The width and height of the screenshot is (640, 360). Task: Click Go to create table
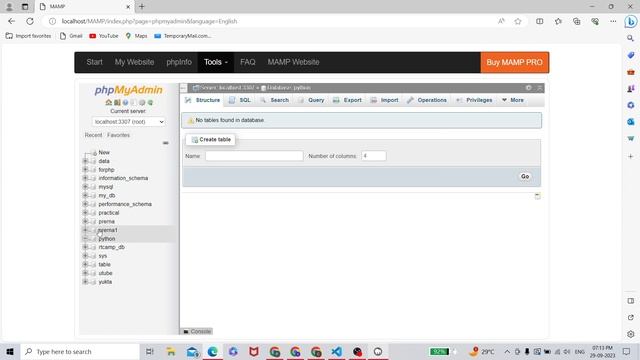[525, 176]
